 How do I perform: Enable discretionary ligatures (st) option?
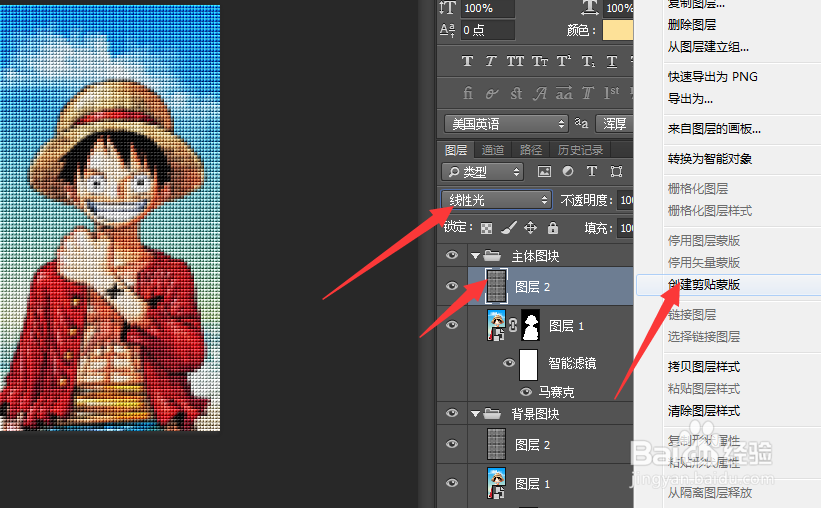[x=516, y=93]
